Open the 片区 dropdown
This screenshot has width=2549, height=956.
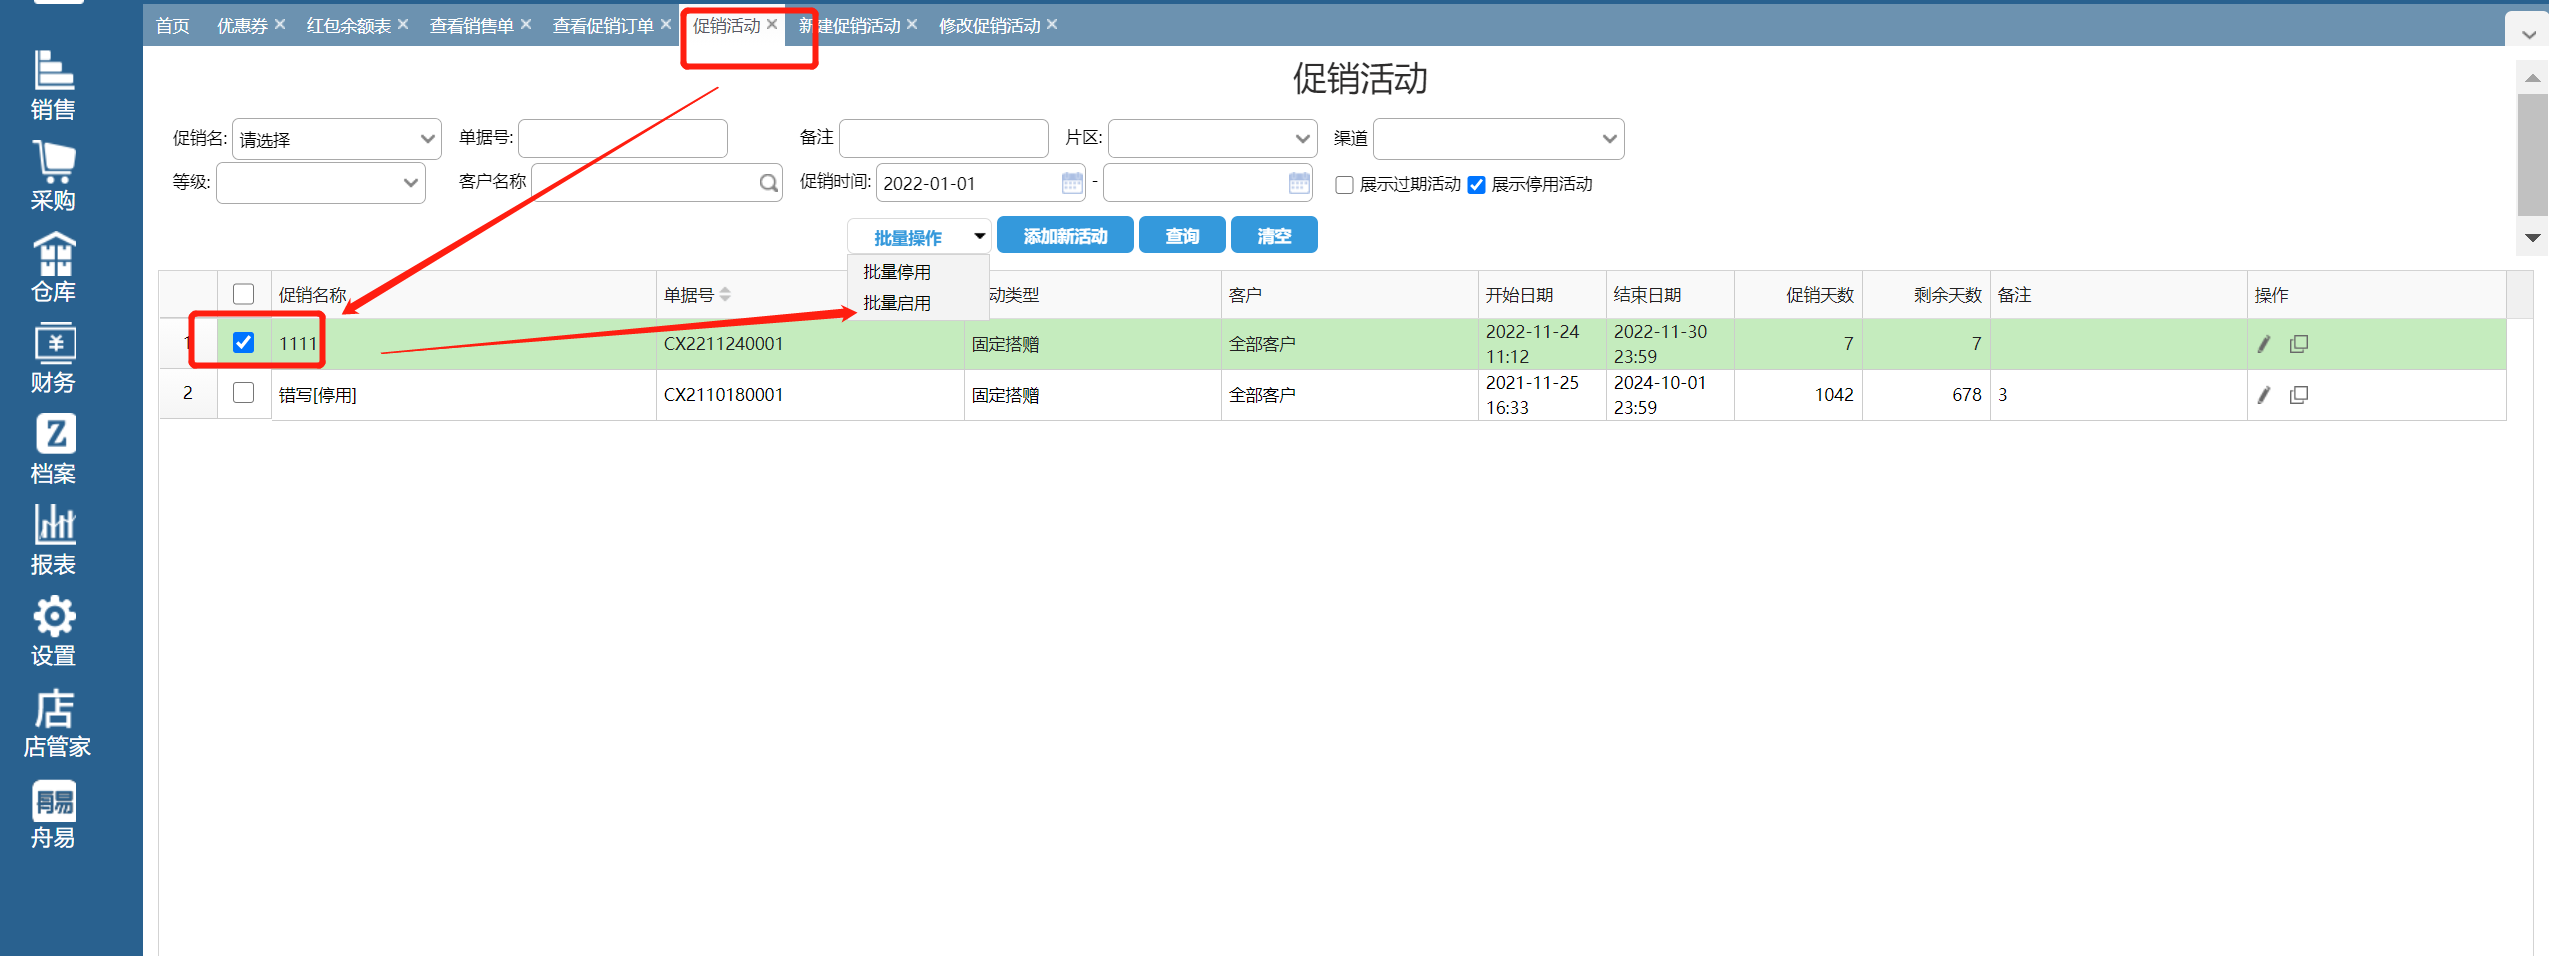1212,138
